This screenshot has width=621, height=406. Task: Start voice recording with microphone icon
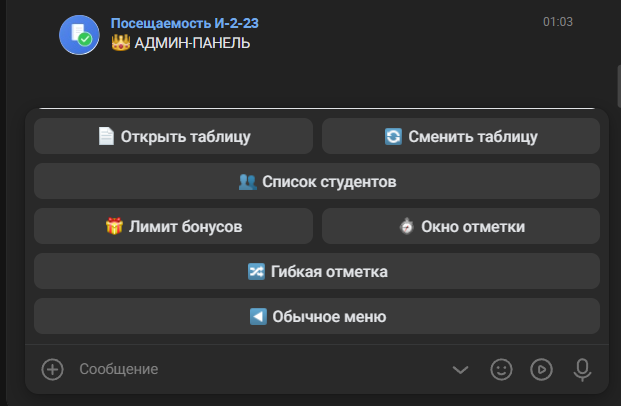pyautogui.click(x=582, y=370)
